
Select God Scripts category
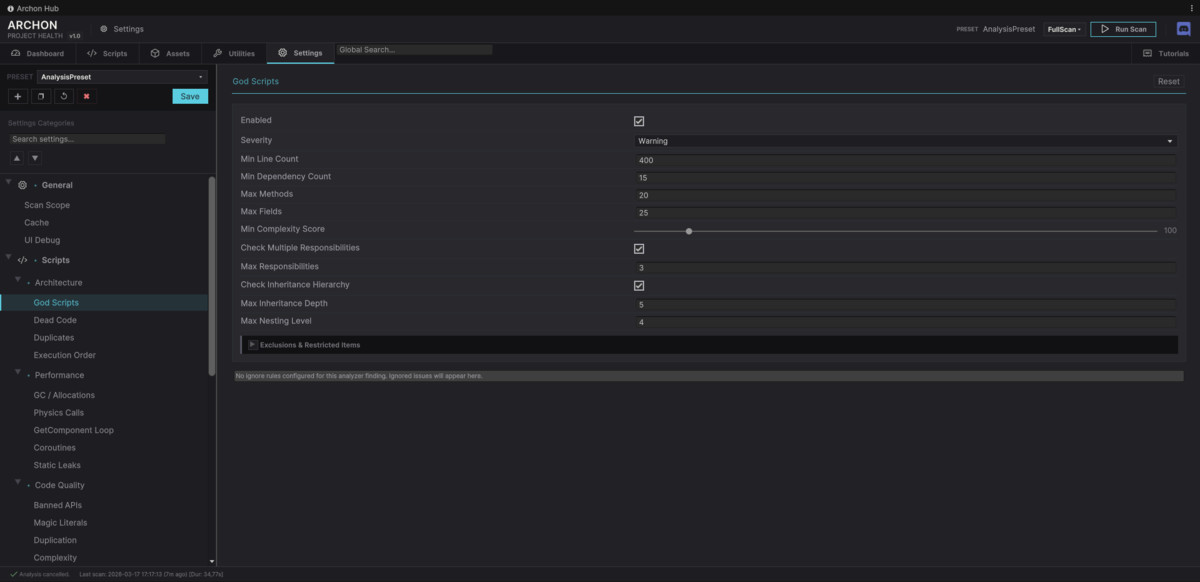point(104,302)
